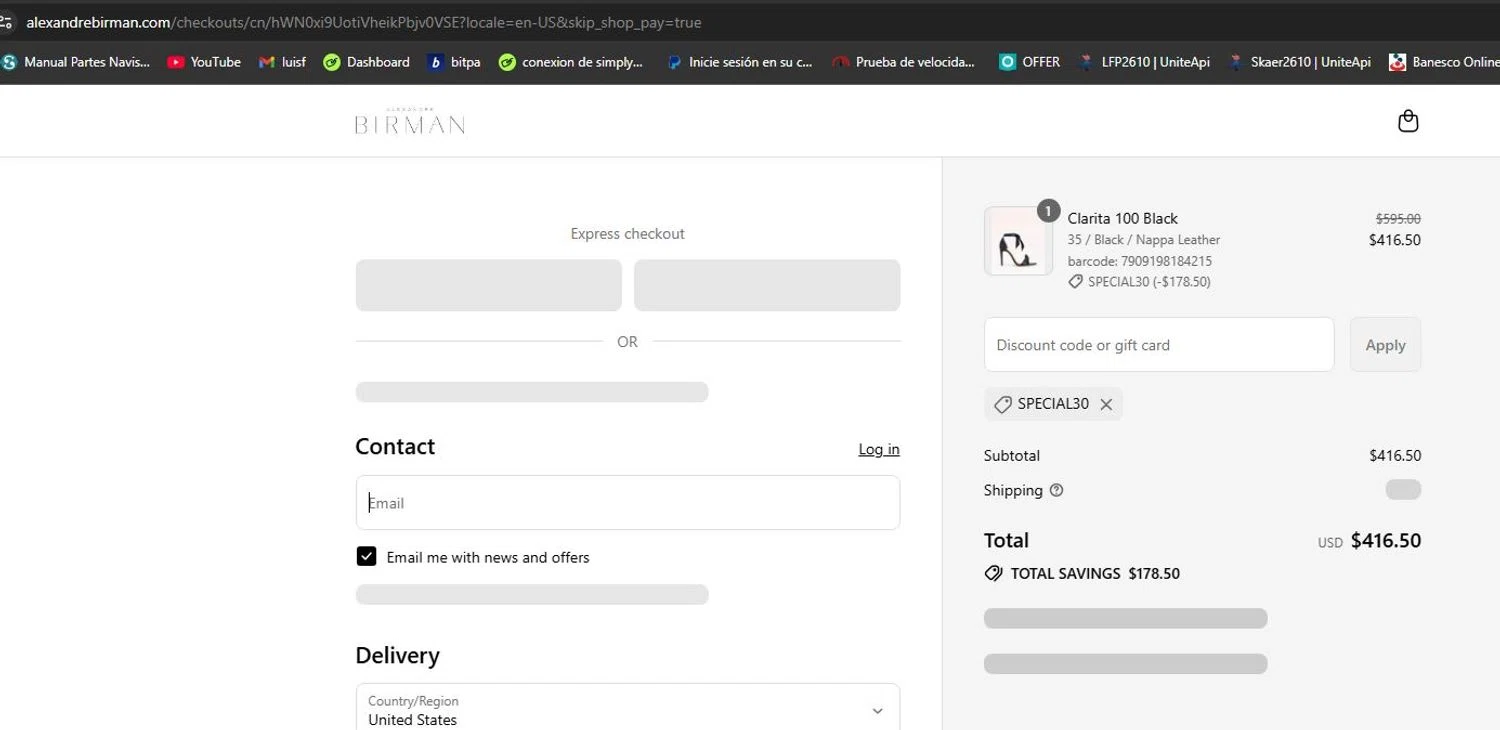Image resolution: width=1500 pixels, height=730 pixels.
Task: Click the browser address bar URL
Action: 364,22
